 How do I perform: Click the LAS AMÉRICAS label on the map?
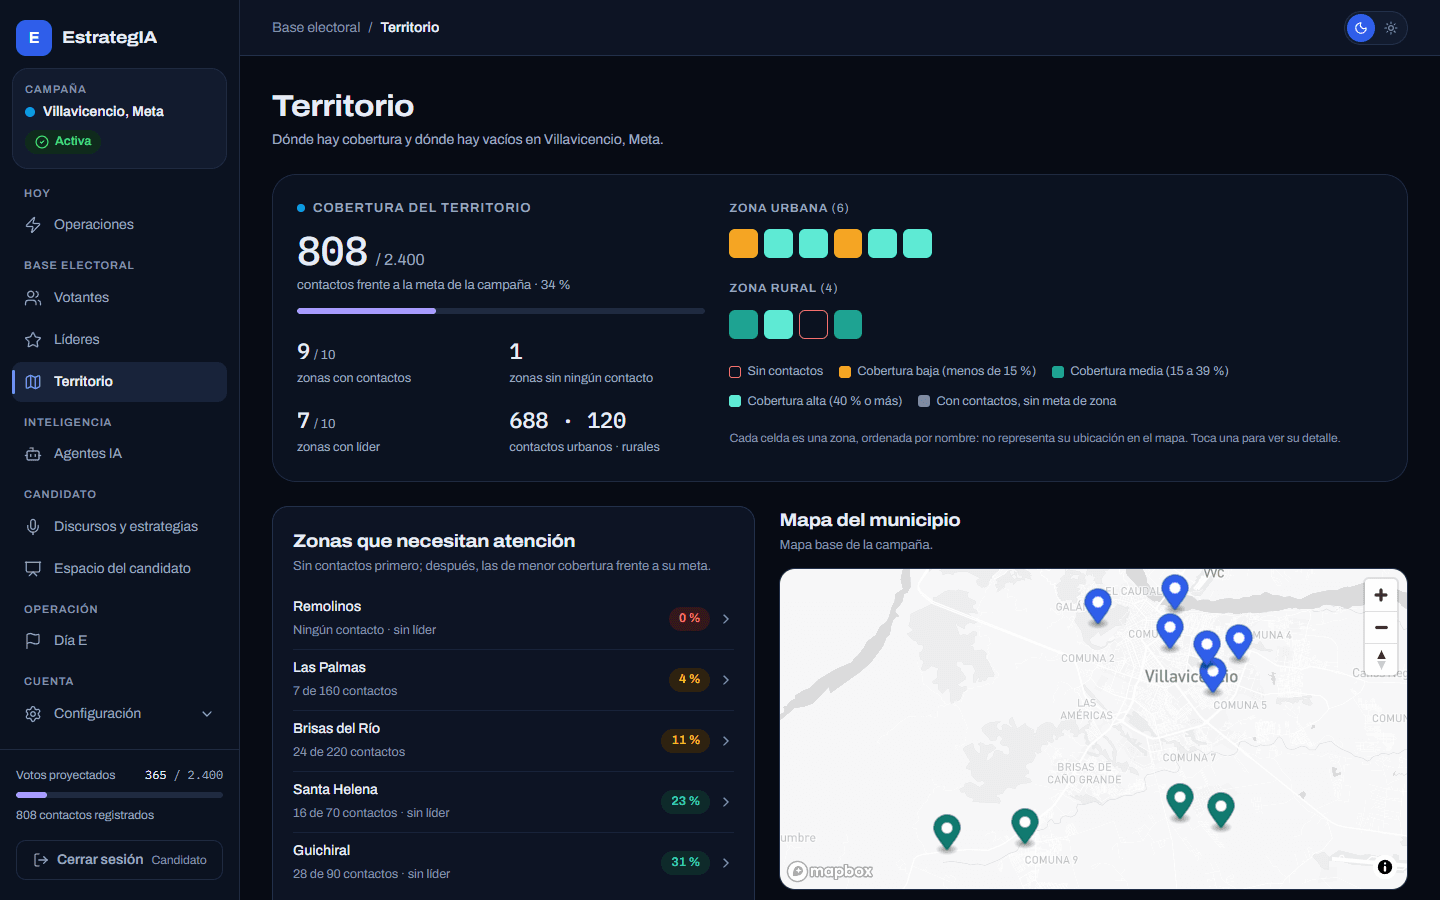coord(1087,709)
